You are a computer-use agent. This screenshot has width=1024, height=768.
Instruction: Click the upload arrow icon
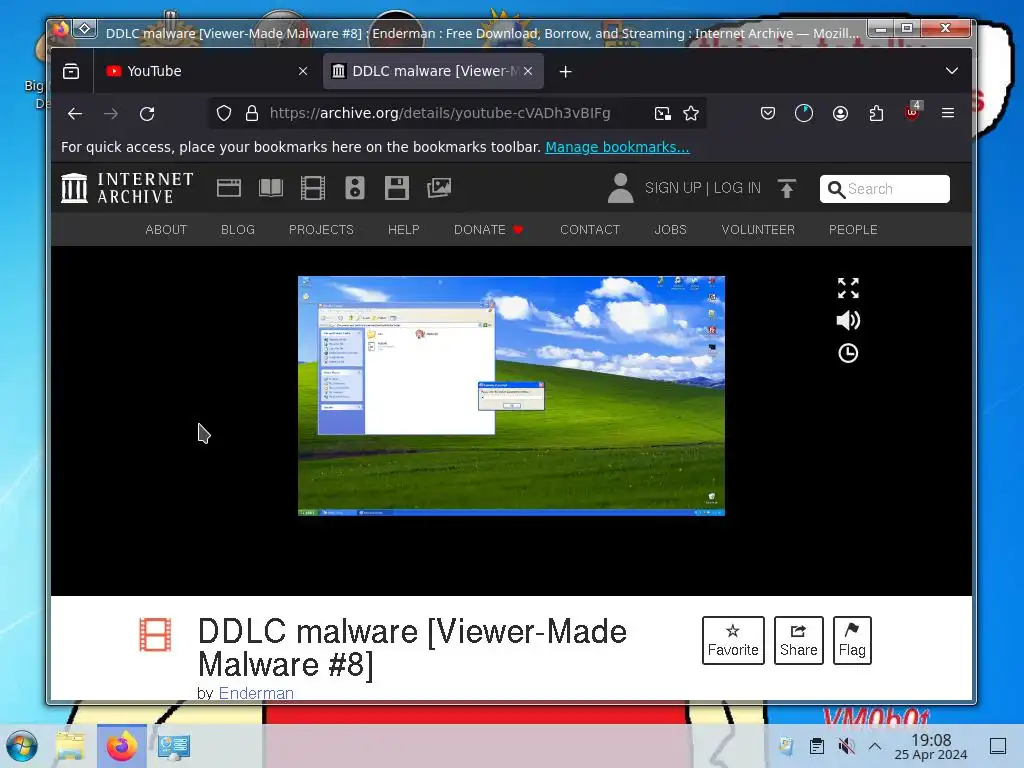tap(787, 188)
